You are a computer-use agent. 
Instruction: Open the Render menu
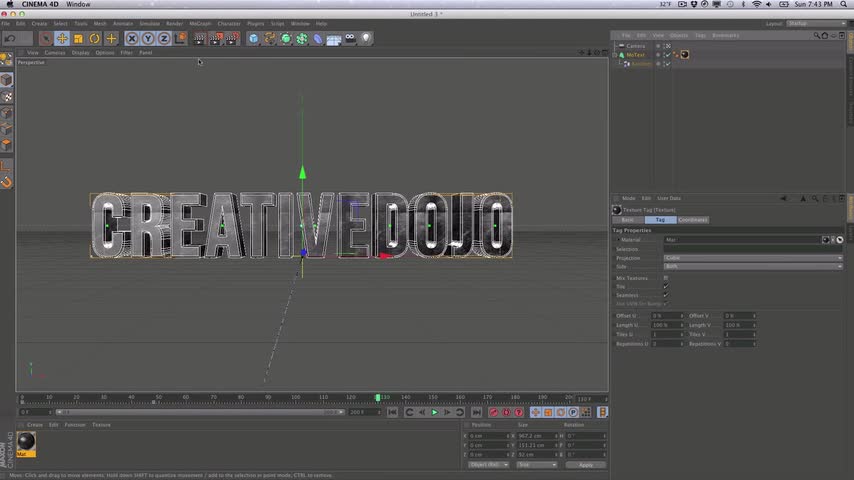[x=174, y=24]
